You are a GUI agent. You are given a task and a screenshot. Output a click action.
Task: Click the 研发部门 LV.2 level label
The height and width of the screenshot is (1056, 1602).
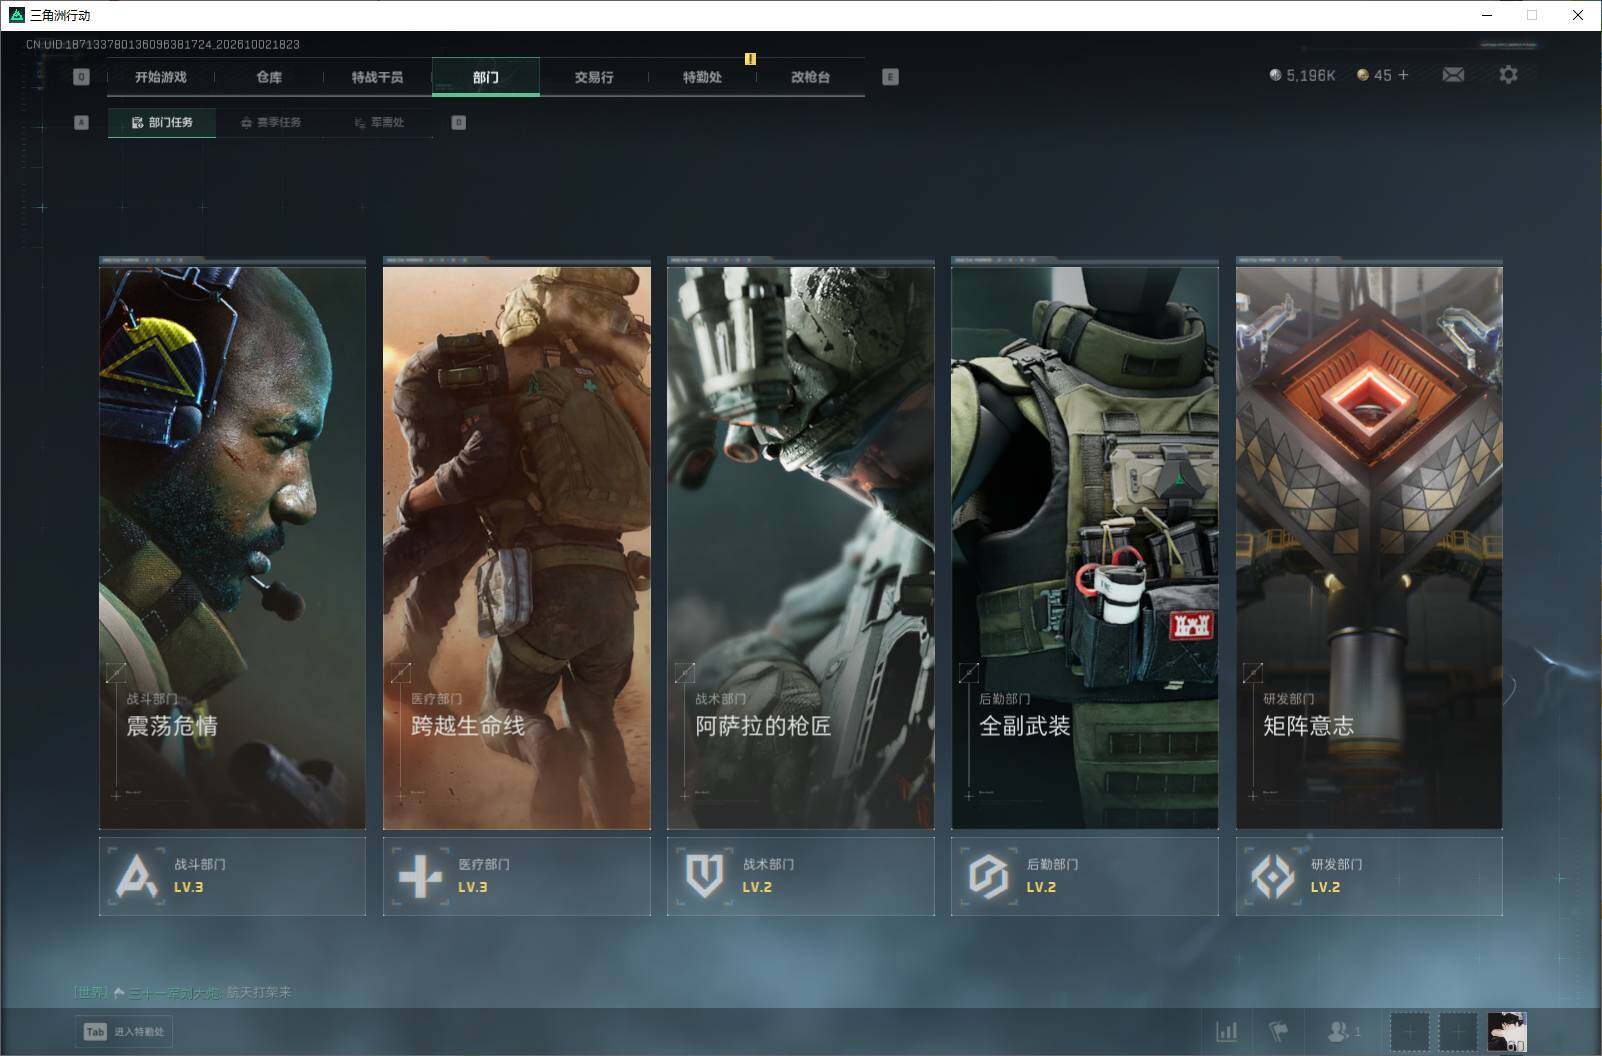tap(1325, 887)
